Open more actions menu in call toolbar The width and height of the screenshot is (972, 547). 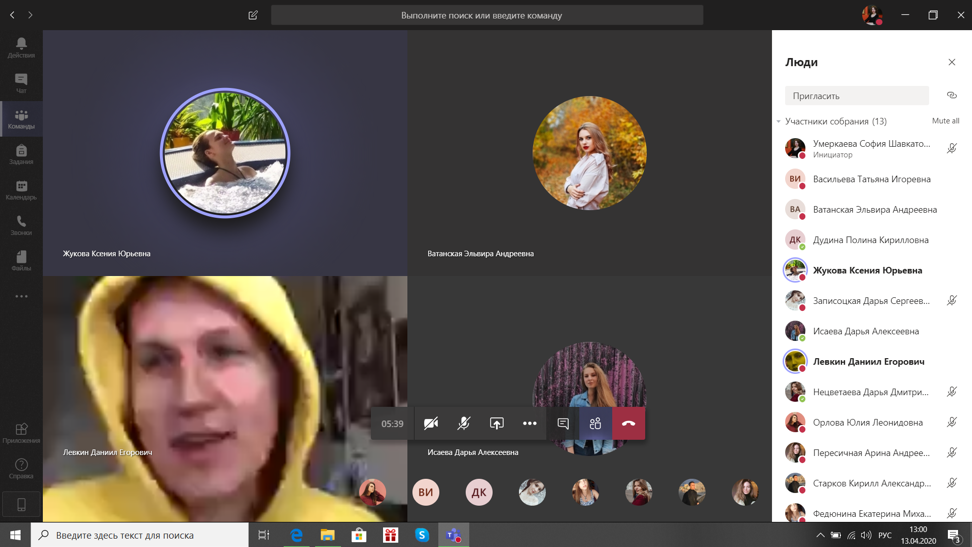(x=530, y=423)
